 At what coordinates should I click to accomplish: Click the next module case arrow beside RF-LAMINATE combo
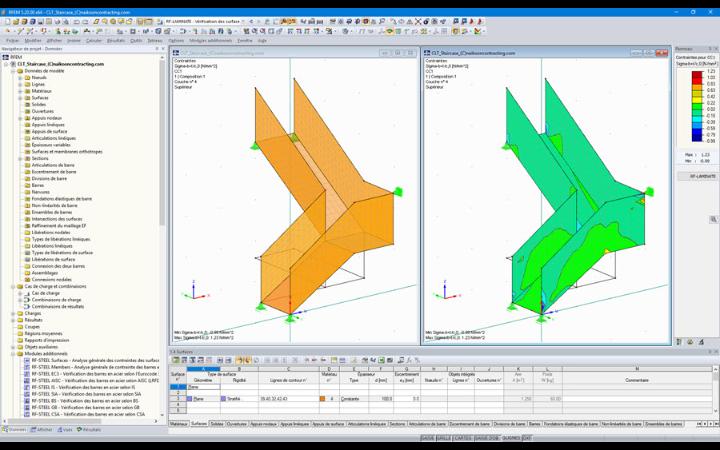click(258, 22)
